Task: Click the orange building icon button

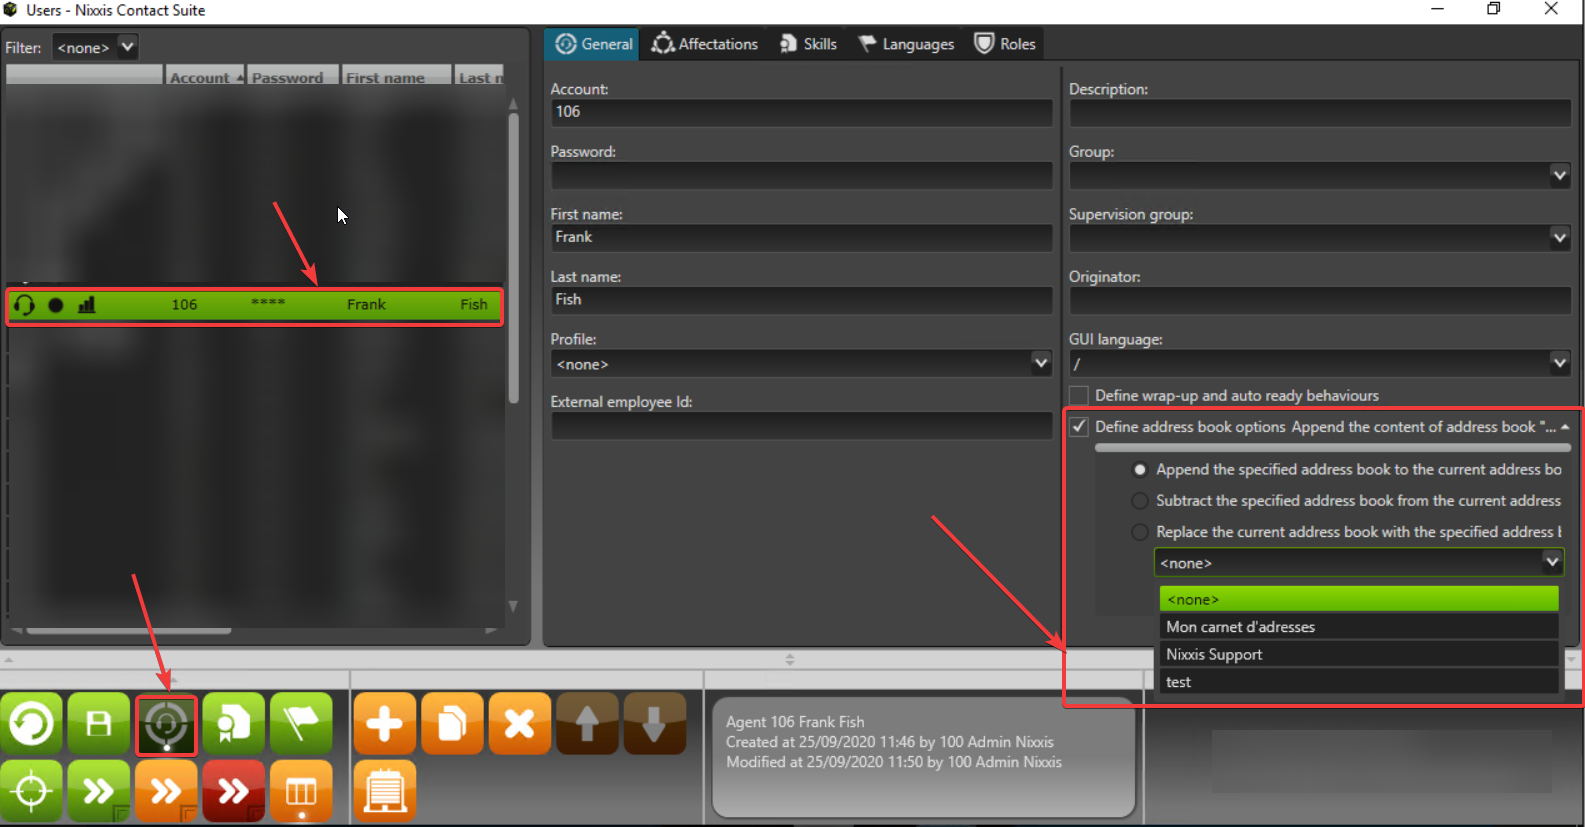Action: click(385, 791)
